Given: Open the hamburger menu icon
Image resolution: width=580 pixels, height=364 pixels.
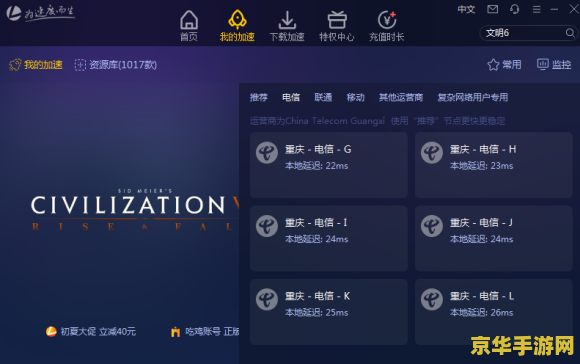Looking at the screenshot, I should (536, 9).
